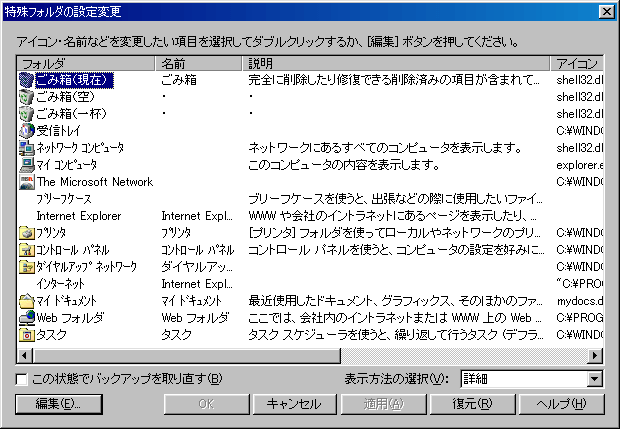Image resolution: width=620 pixels, height=429 pixels.
Task: Click the ごみ箱(空) empty bin icon
Action: [26, 97]
